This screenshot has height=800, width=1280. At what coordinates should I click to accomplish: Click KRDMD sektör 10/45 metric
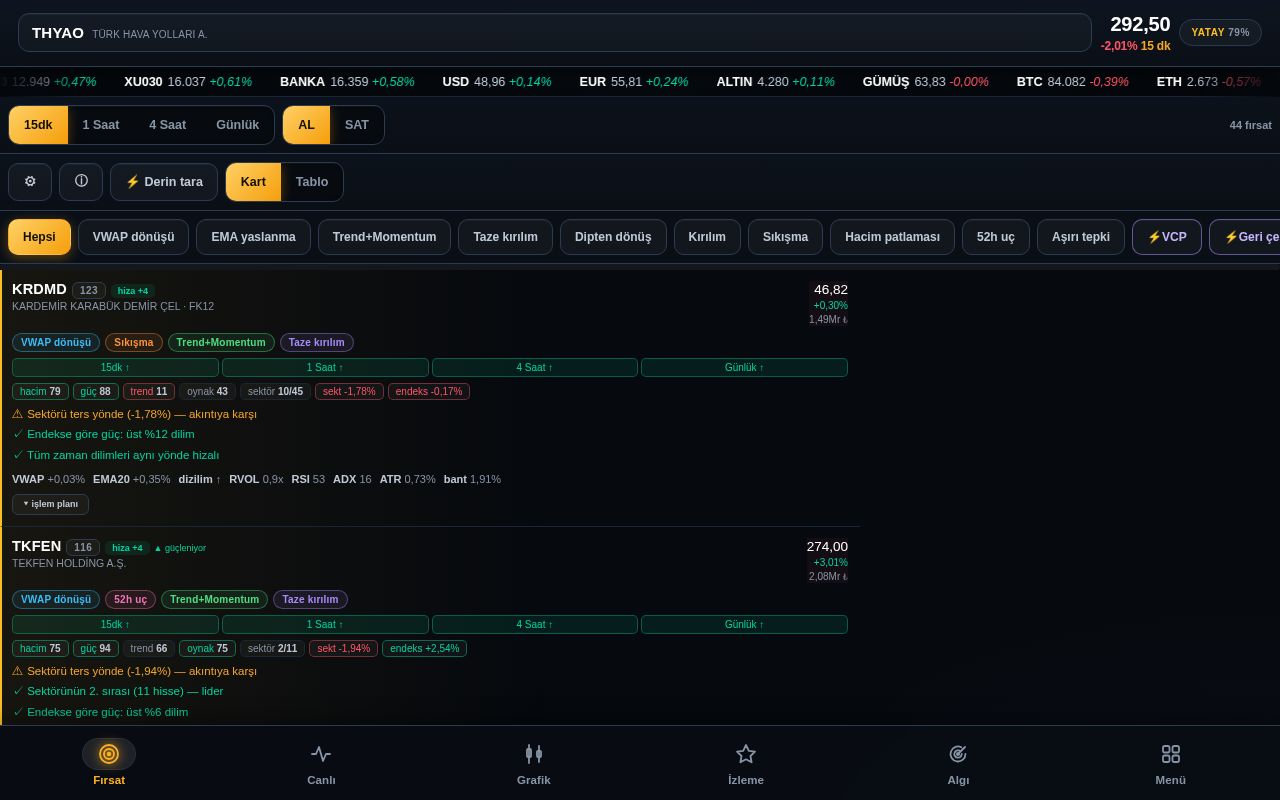coord(275,391)
